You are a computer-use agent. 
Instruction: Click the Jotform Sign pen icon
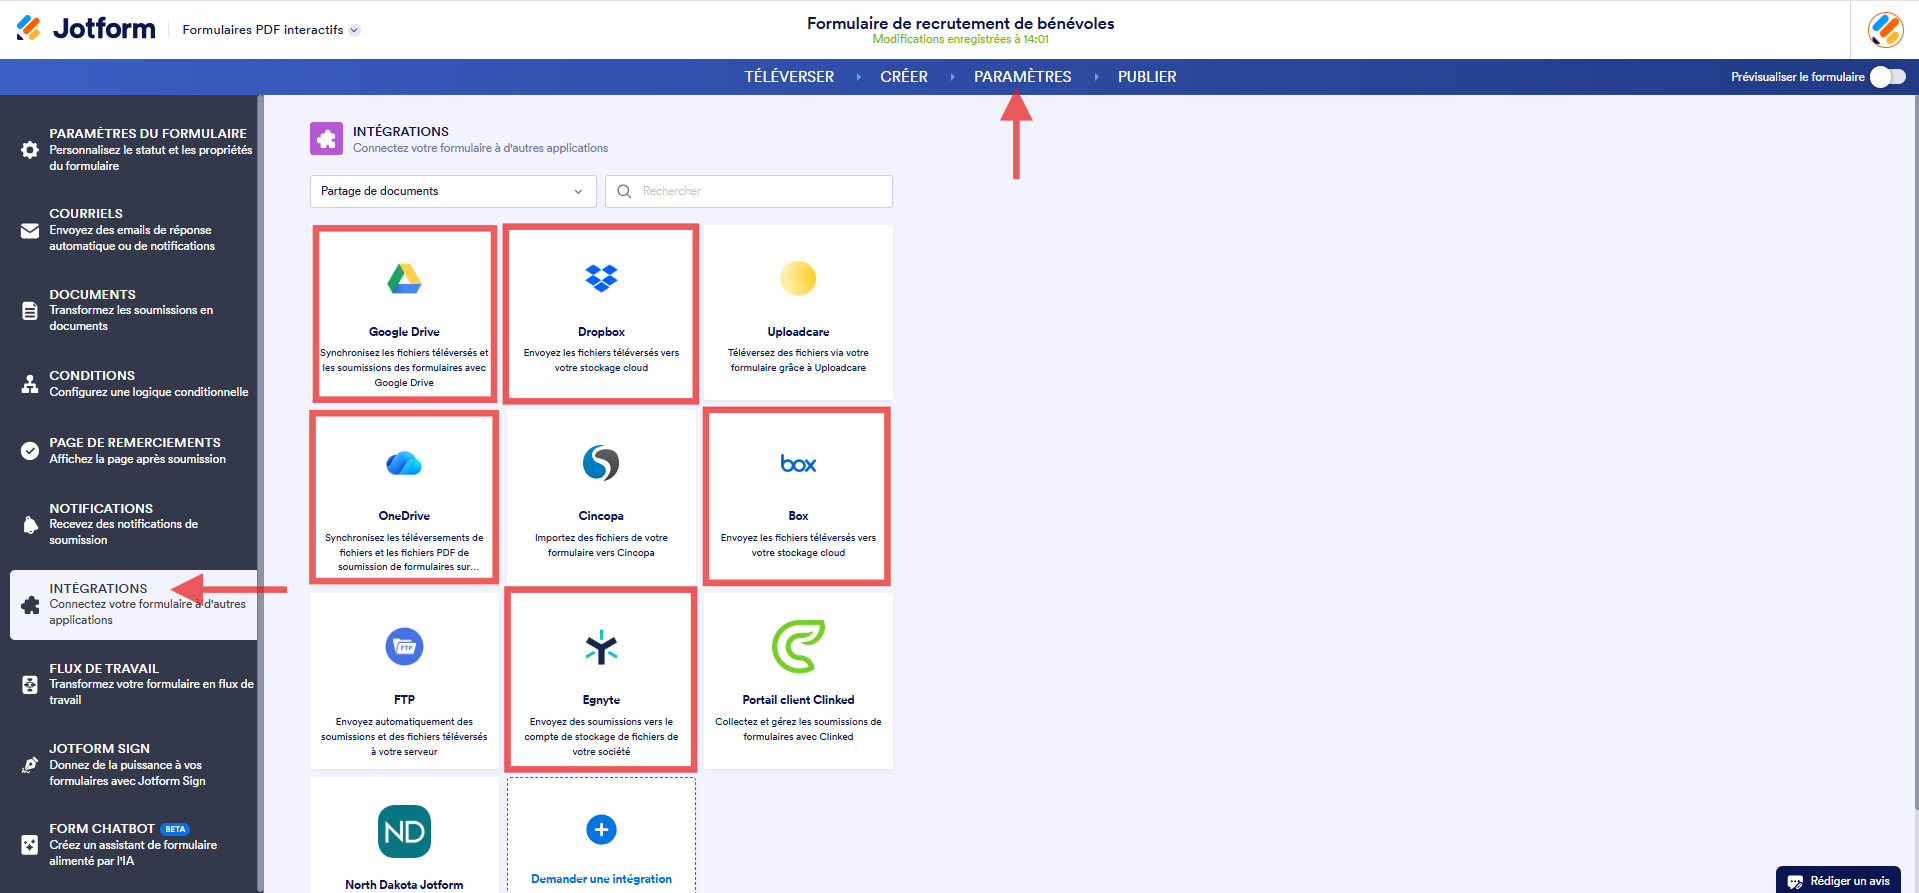(30, 765)
